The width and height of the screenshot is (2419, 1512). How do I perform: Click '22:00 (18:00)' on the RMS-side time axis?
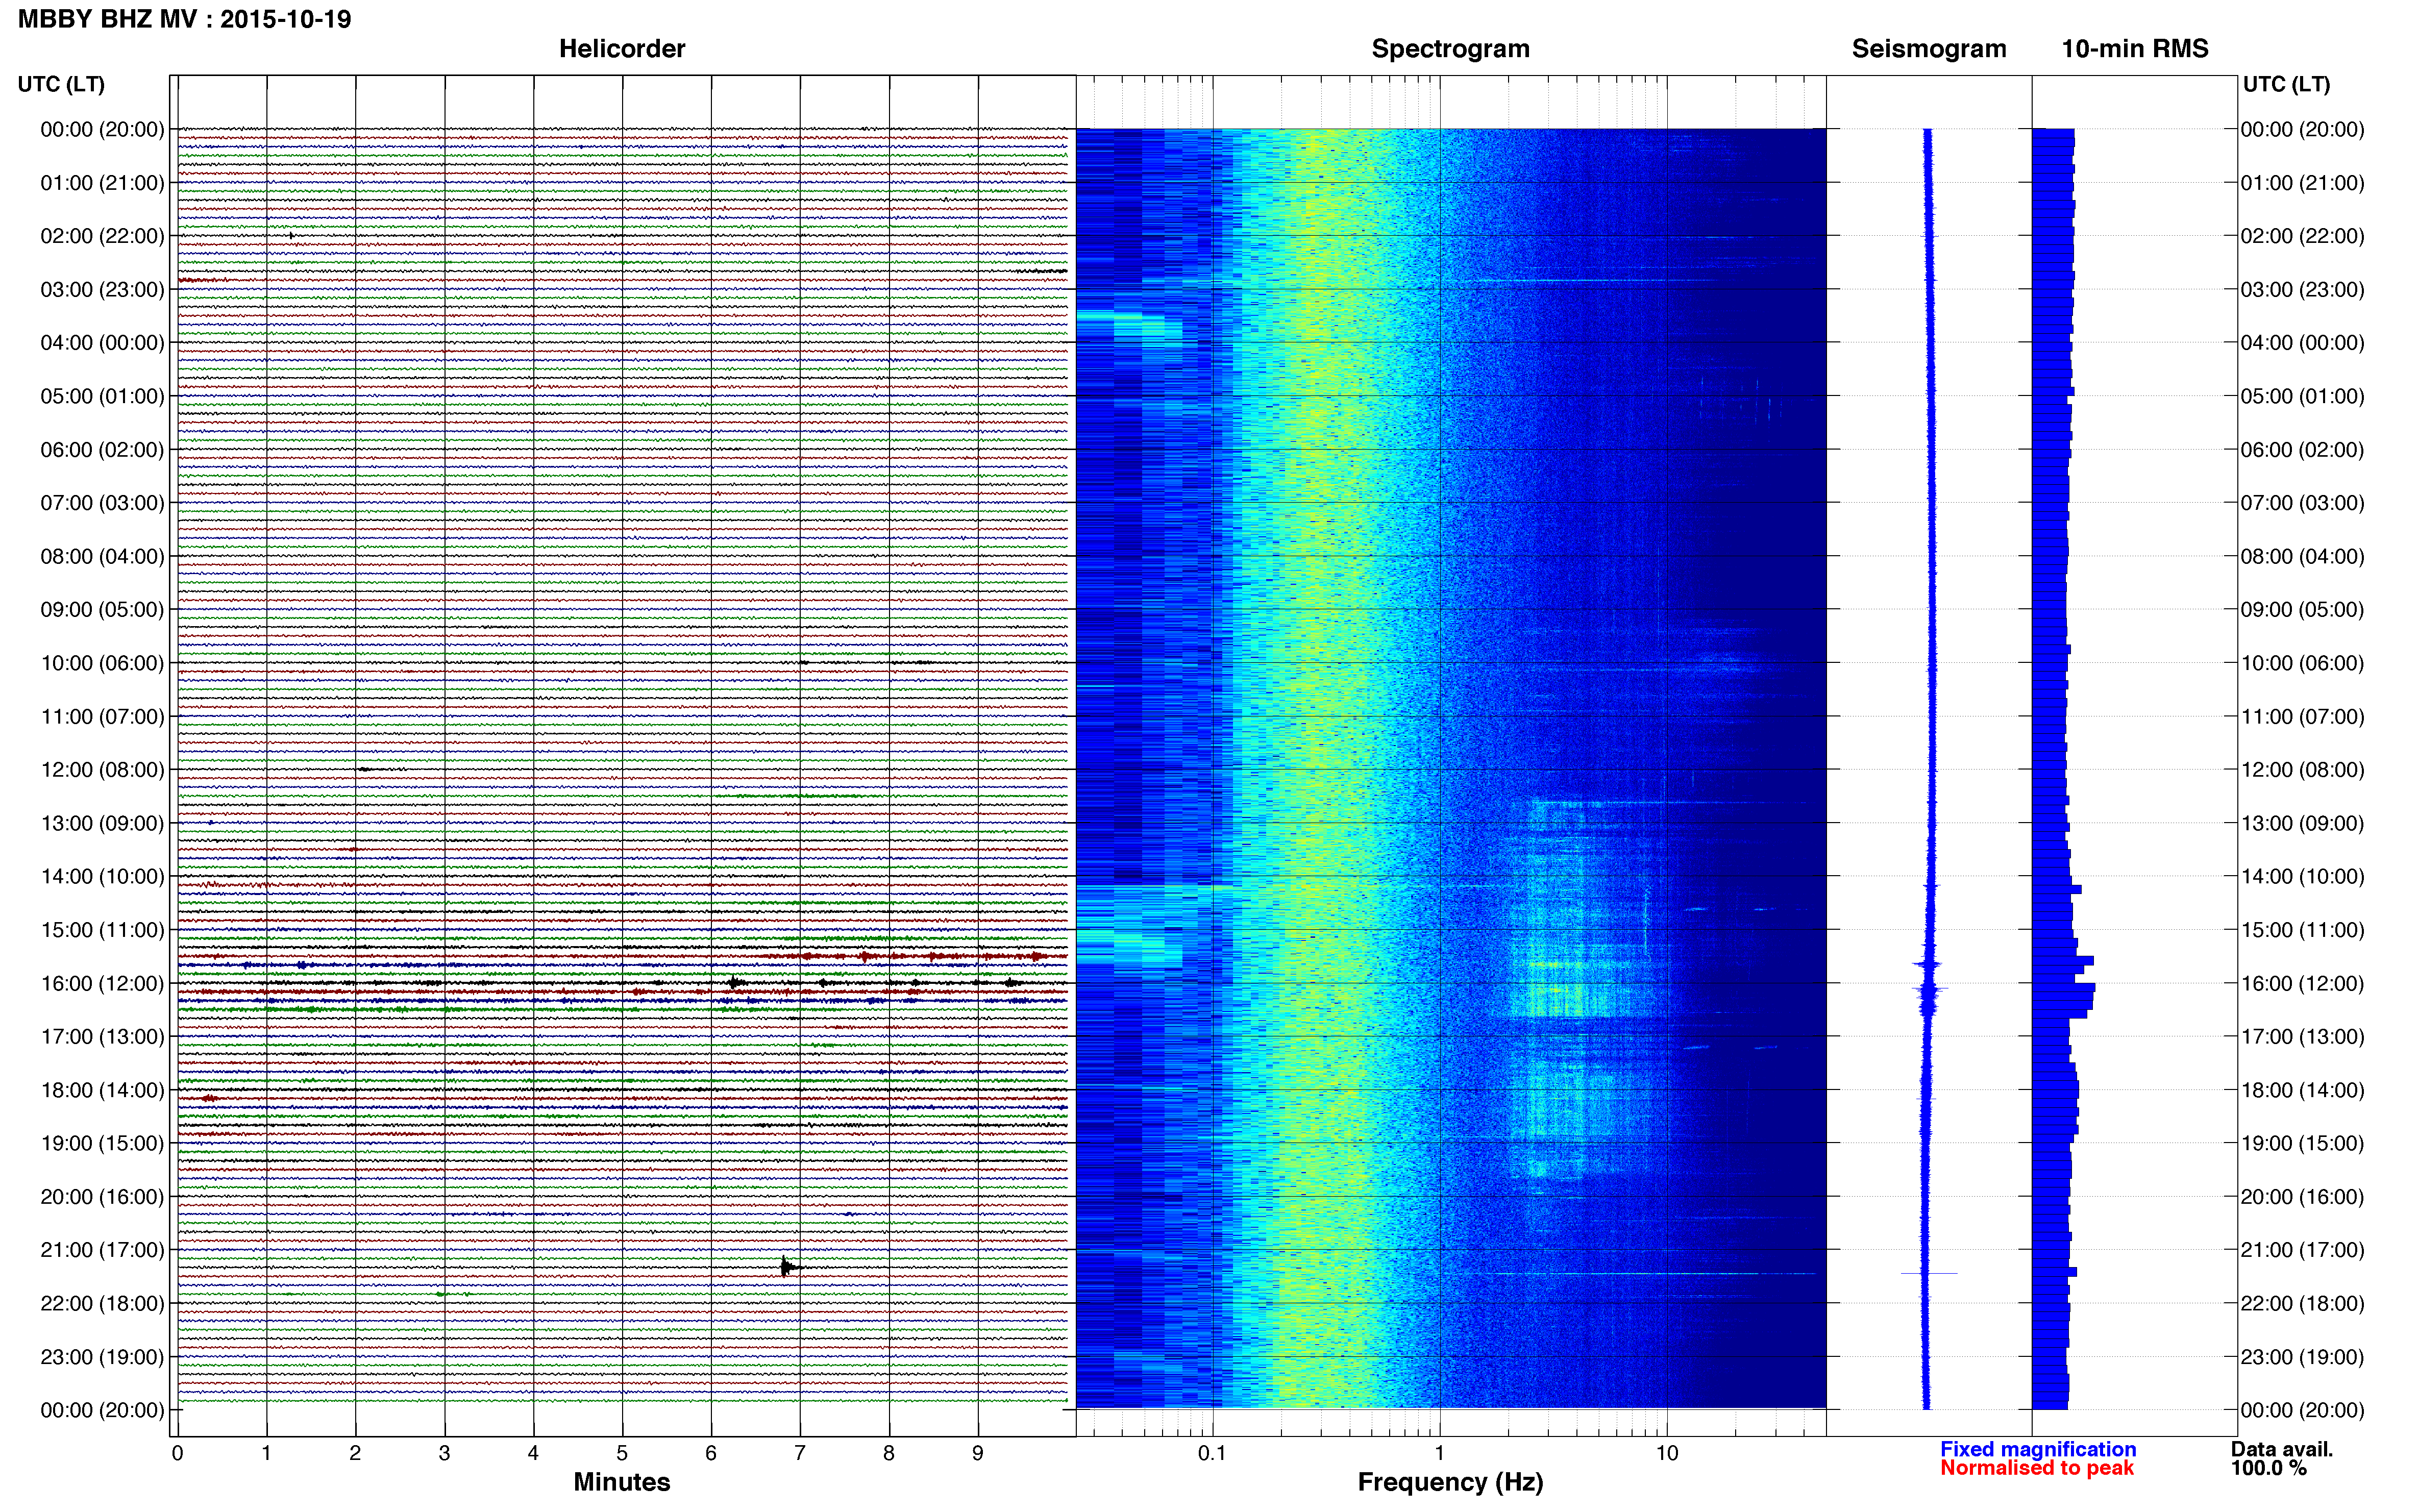pyautogui.click(x=2302, y=1304)
